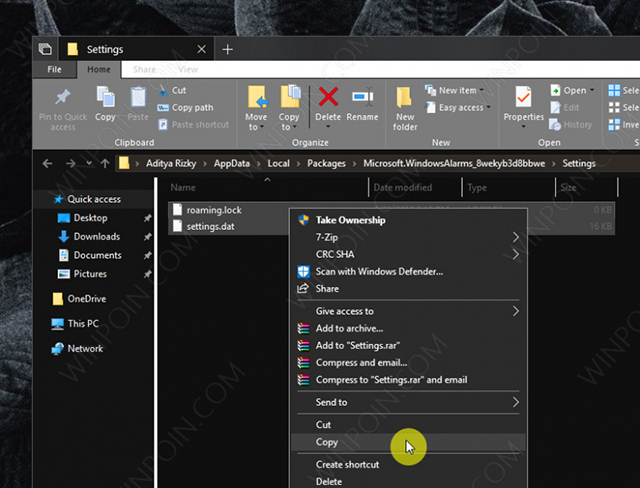Image resolution: width=640 pixels, height=488 pixels.
Task: Switch to the View ribbon tab
Action: 188,69
